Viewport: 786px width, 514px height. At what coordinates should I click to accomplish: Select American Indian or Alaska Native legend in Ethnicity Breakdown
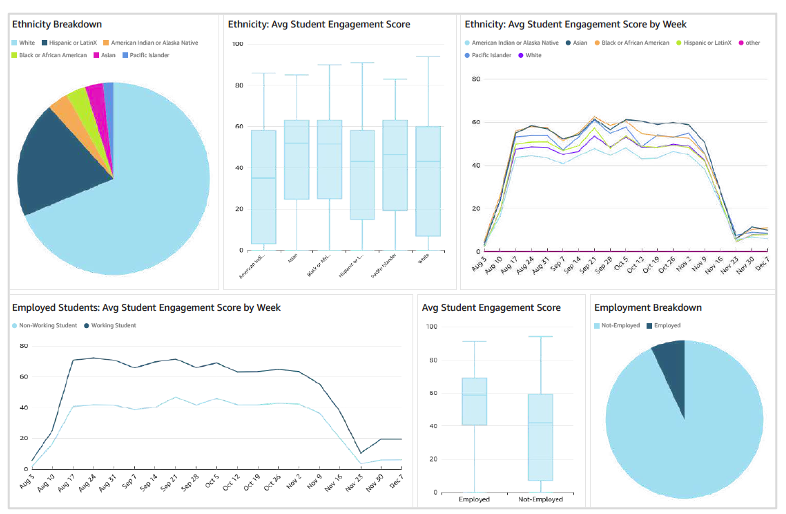pos(151,43)
